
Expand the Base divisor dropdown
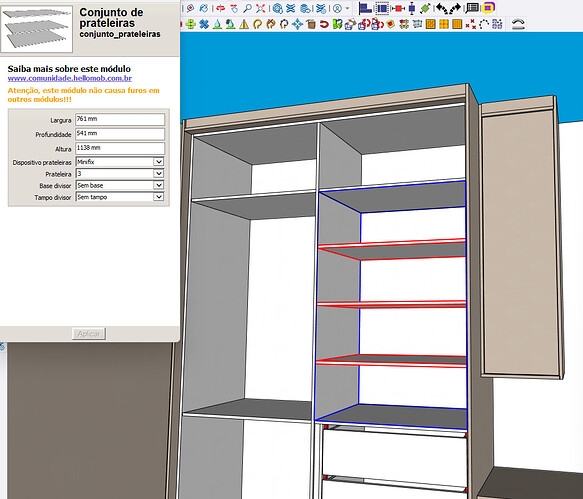120,185
